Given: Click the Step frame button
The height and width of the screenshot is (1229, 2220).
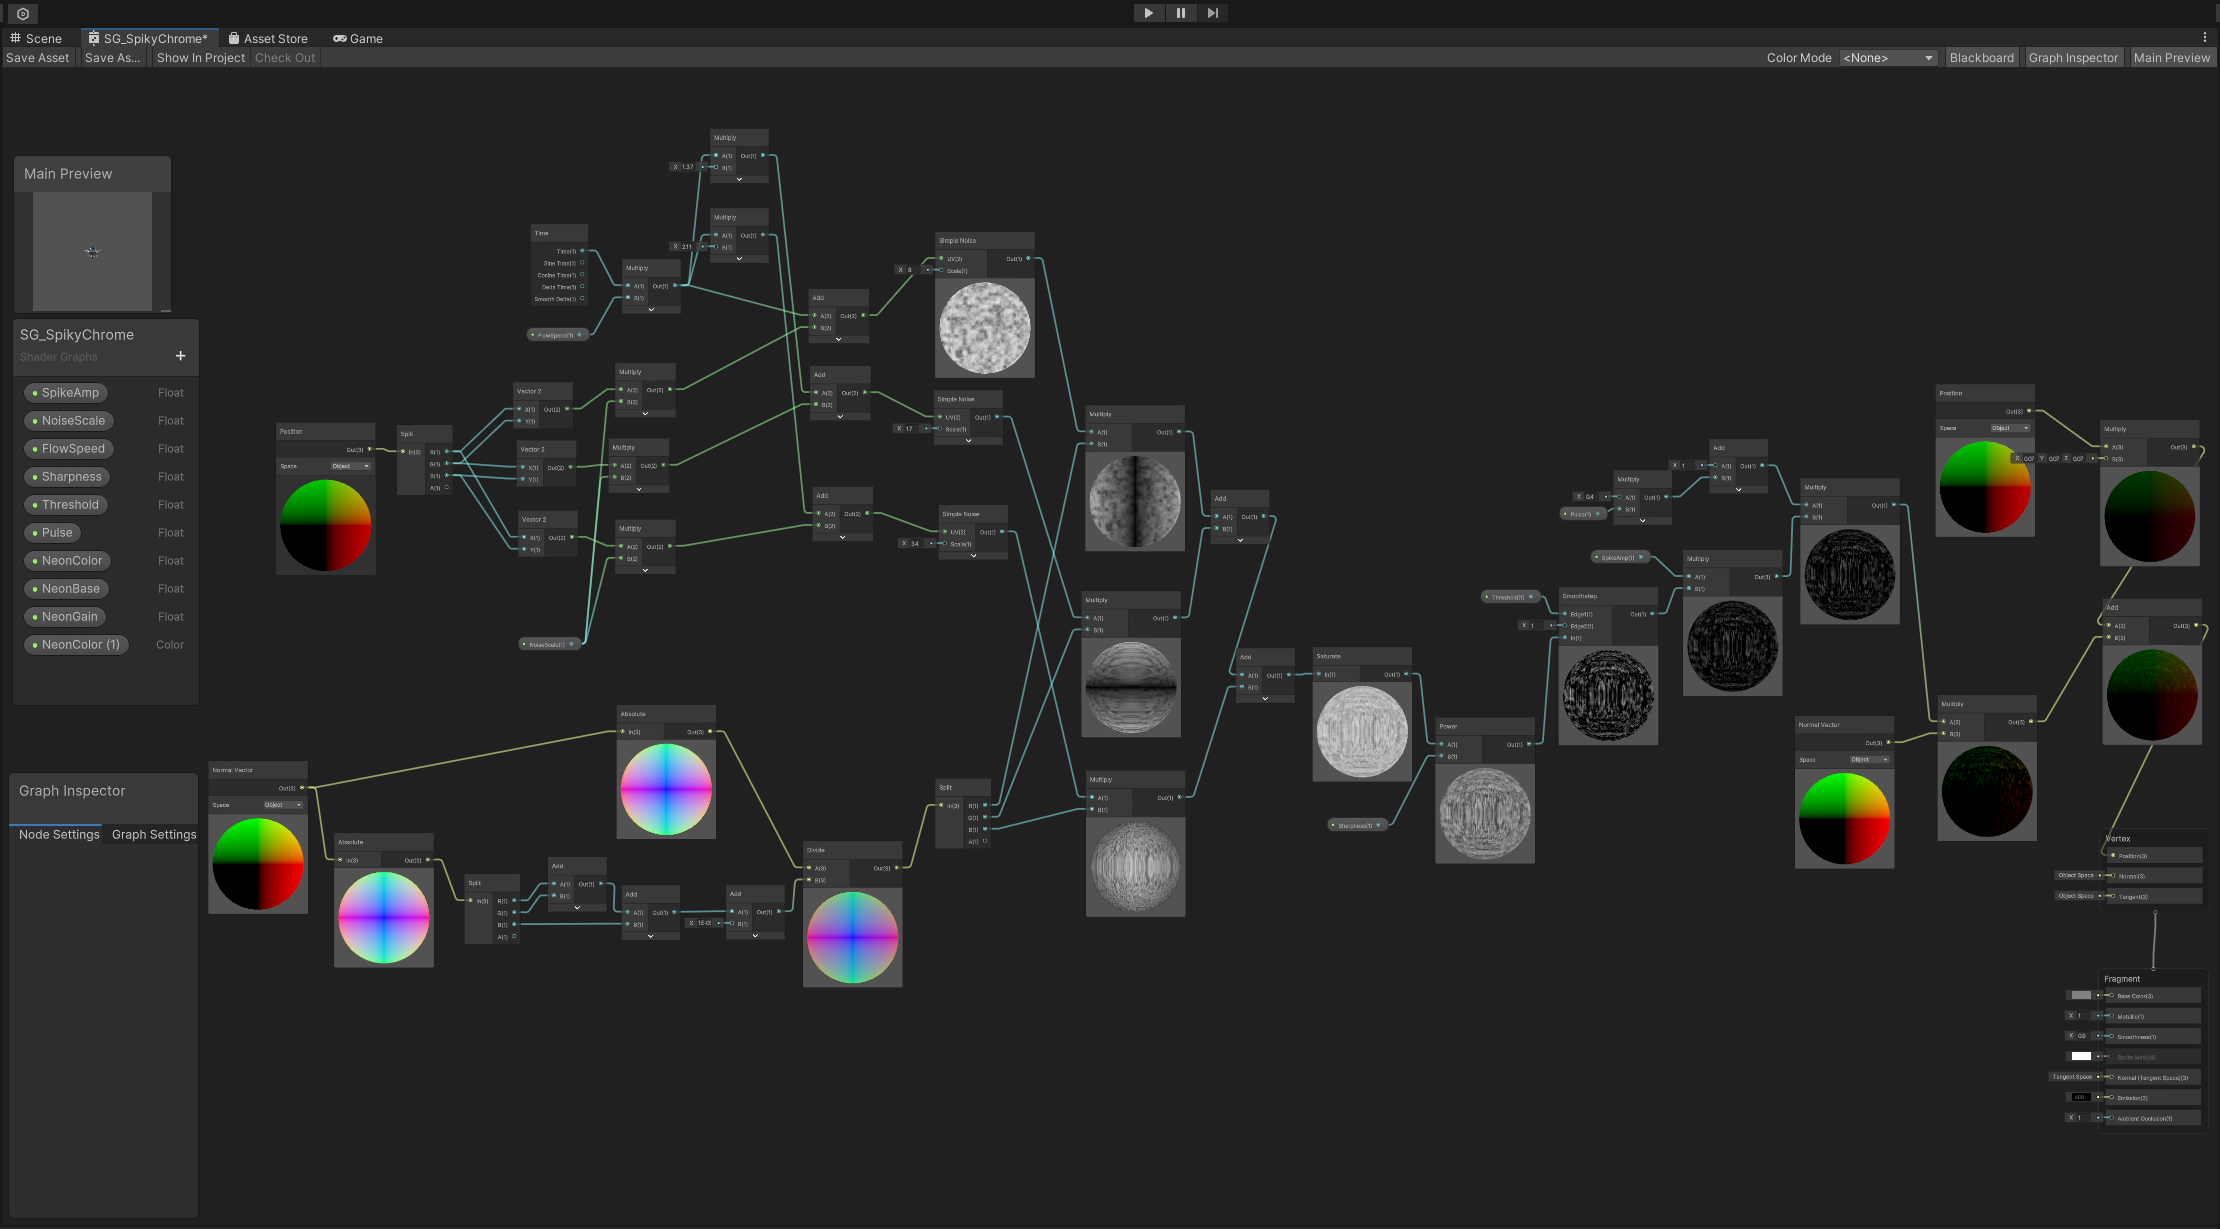Looking at the screenshot, I should (x=1212, y=13).
